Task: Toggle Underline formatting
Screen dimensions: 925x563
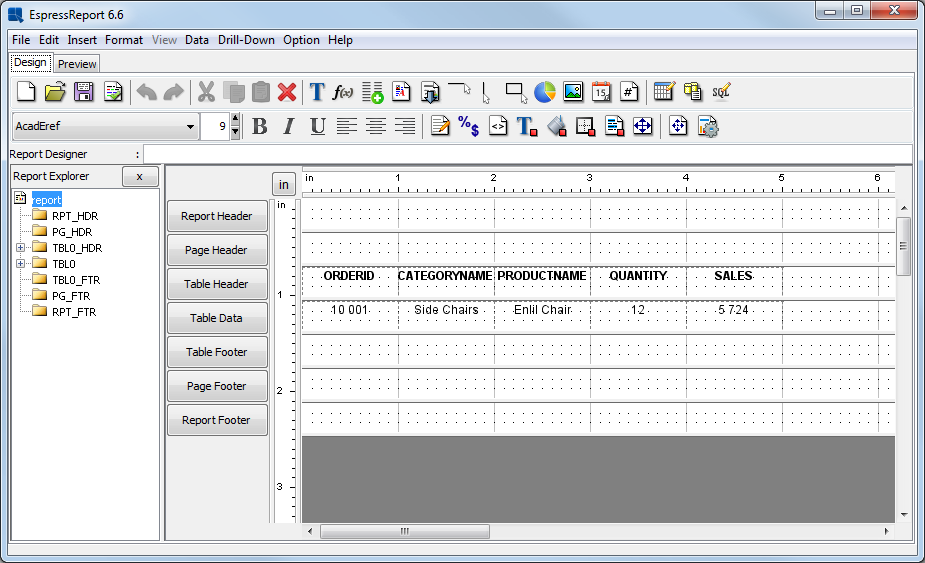Action: [x=317, y=126]
